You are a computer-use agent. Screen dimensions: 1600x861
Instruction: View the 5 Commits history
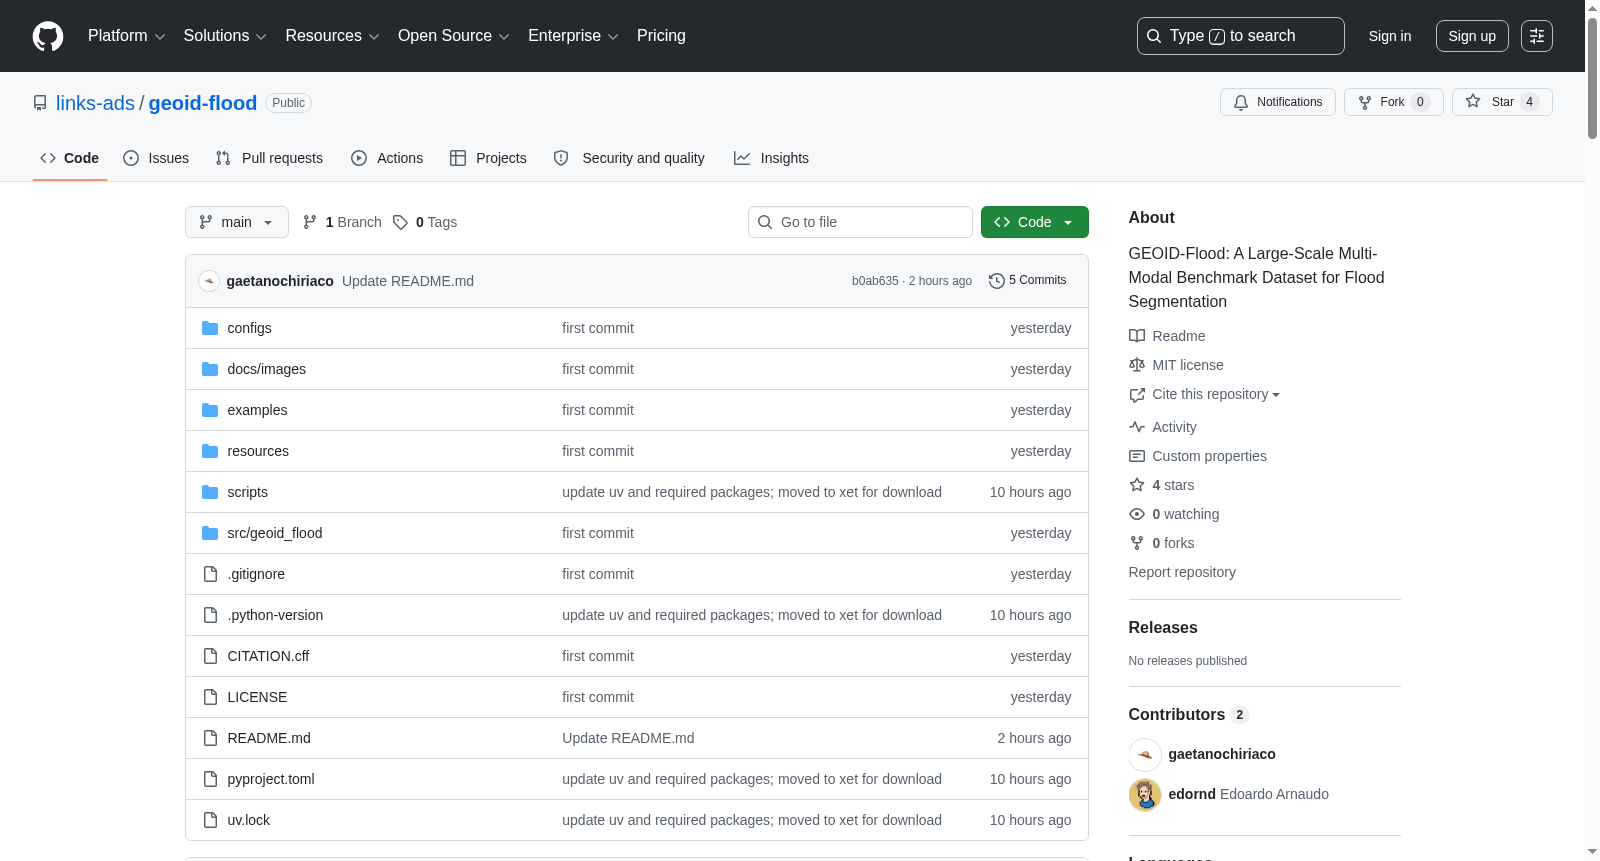[1028, 281]
